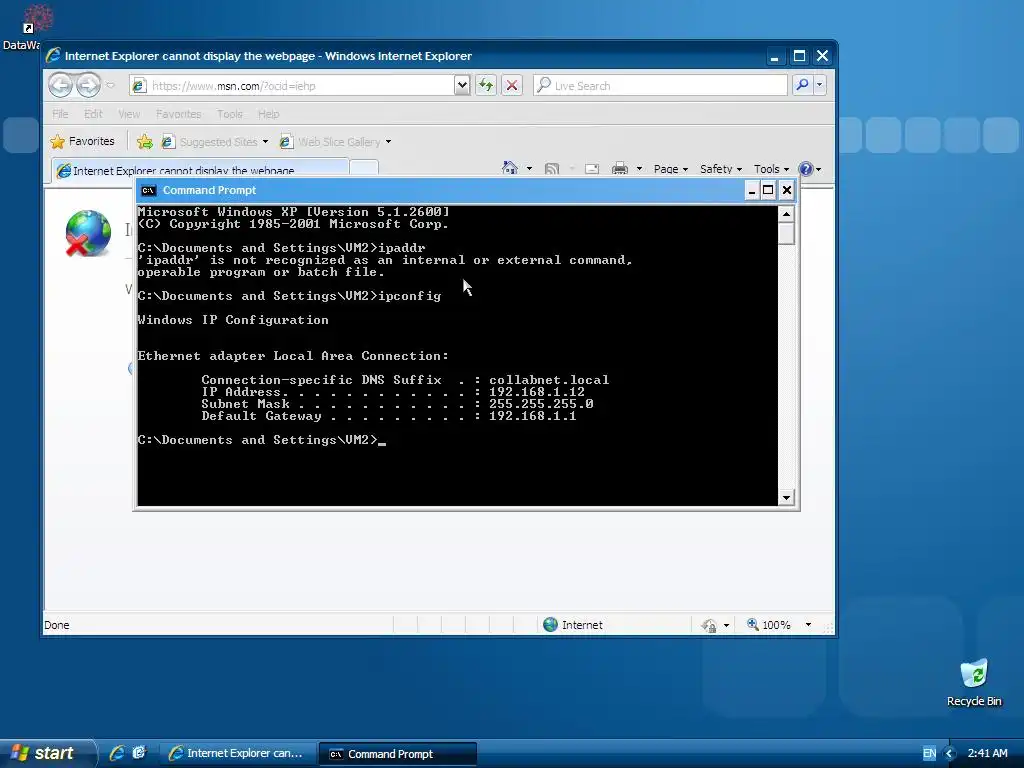Select the Recycle Bin desktop icon
This screenshot has height=768, width=1024.
pyautogui.click(x=974, y=682)
